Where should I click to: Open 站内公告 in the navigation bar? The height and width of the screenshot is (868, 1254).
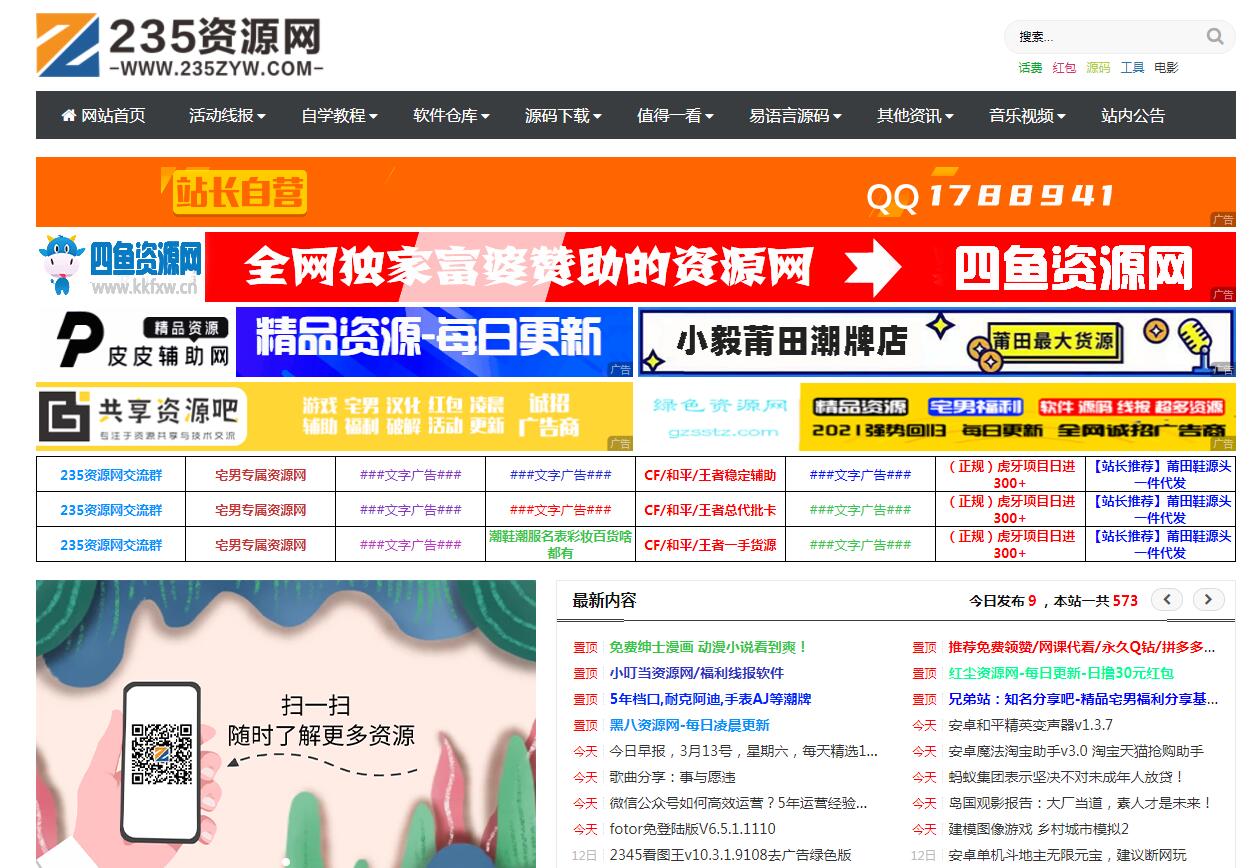tap(1133, 115)
